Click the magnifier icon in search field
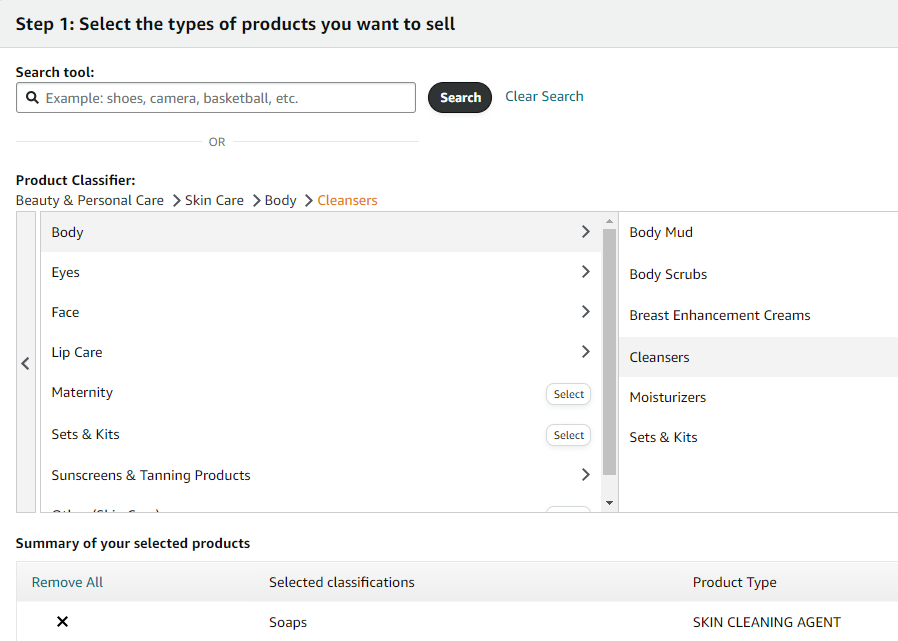Viewport: 898px width, 641px height. (32, 98)
